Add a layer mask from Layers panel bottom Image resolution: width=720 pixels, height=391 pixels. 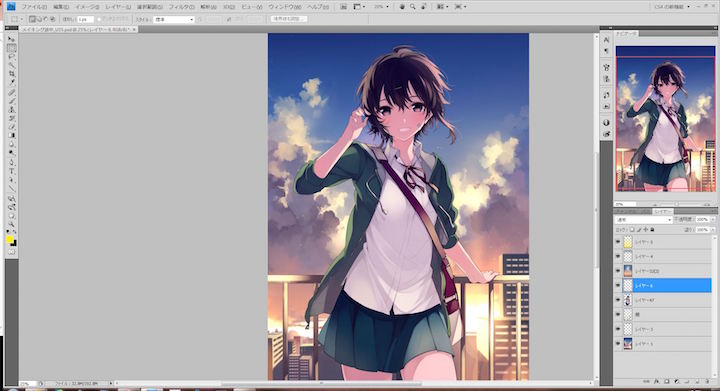coord(667,381)
